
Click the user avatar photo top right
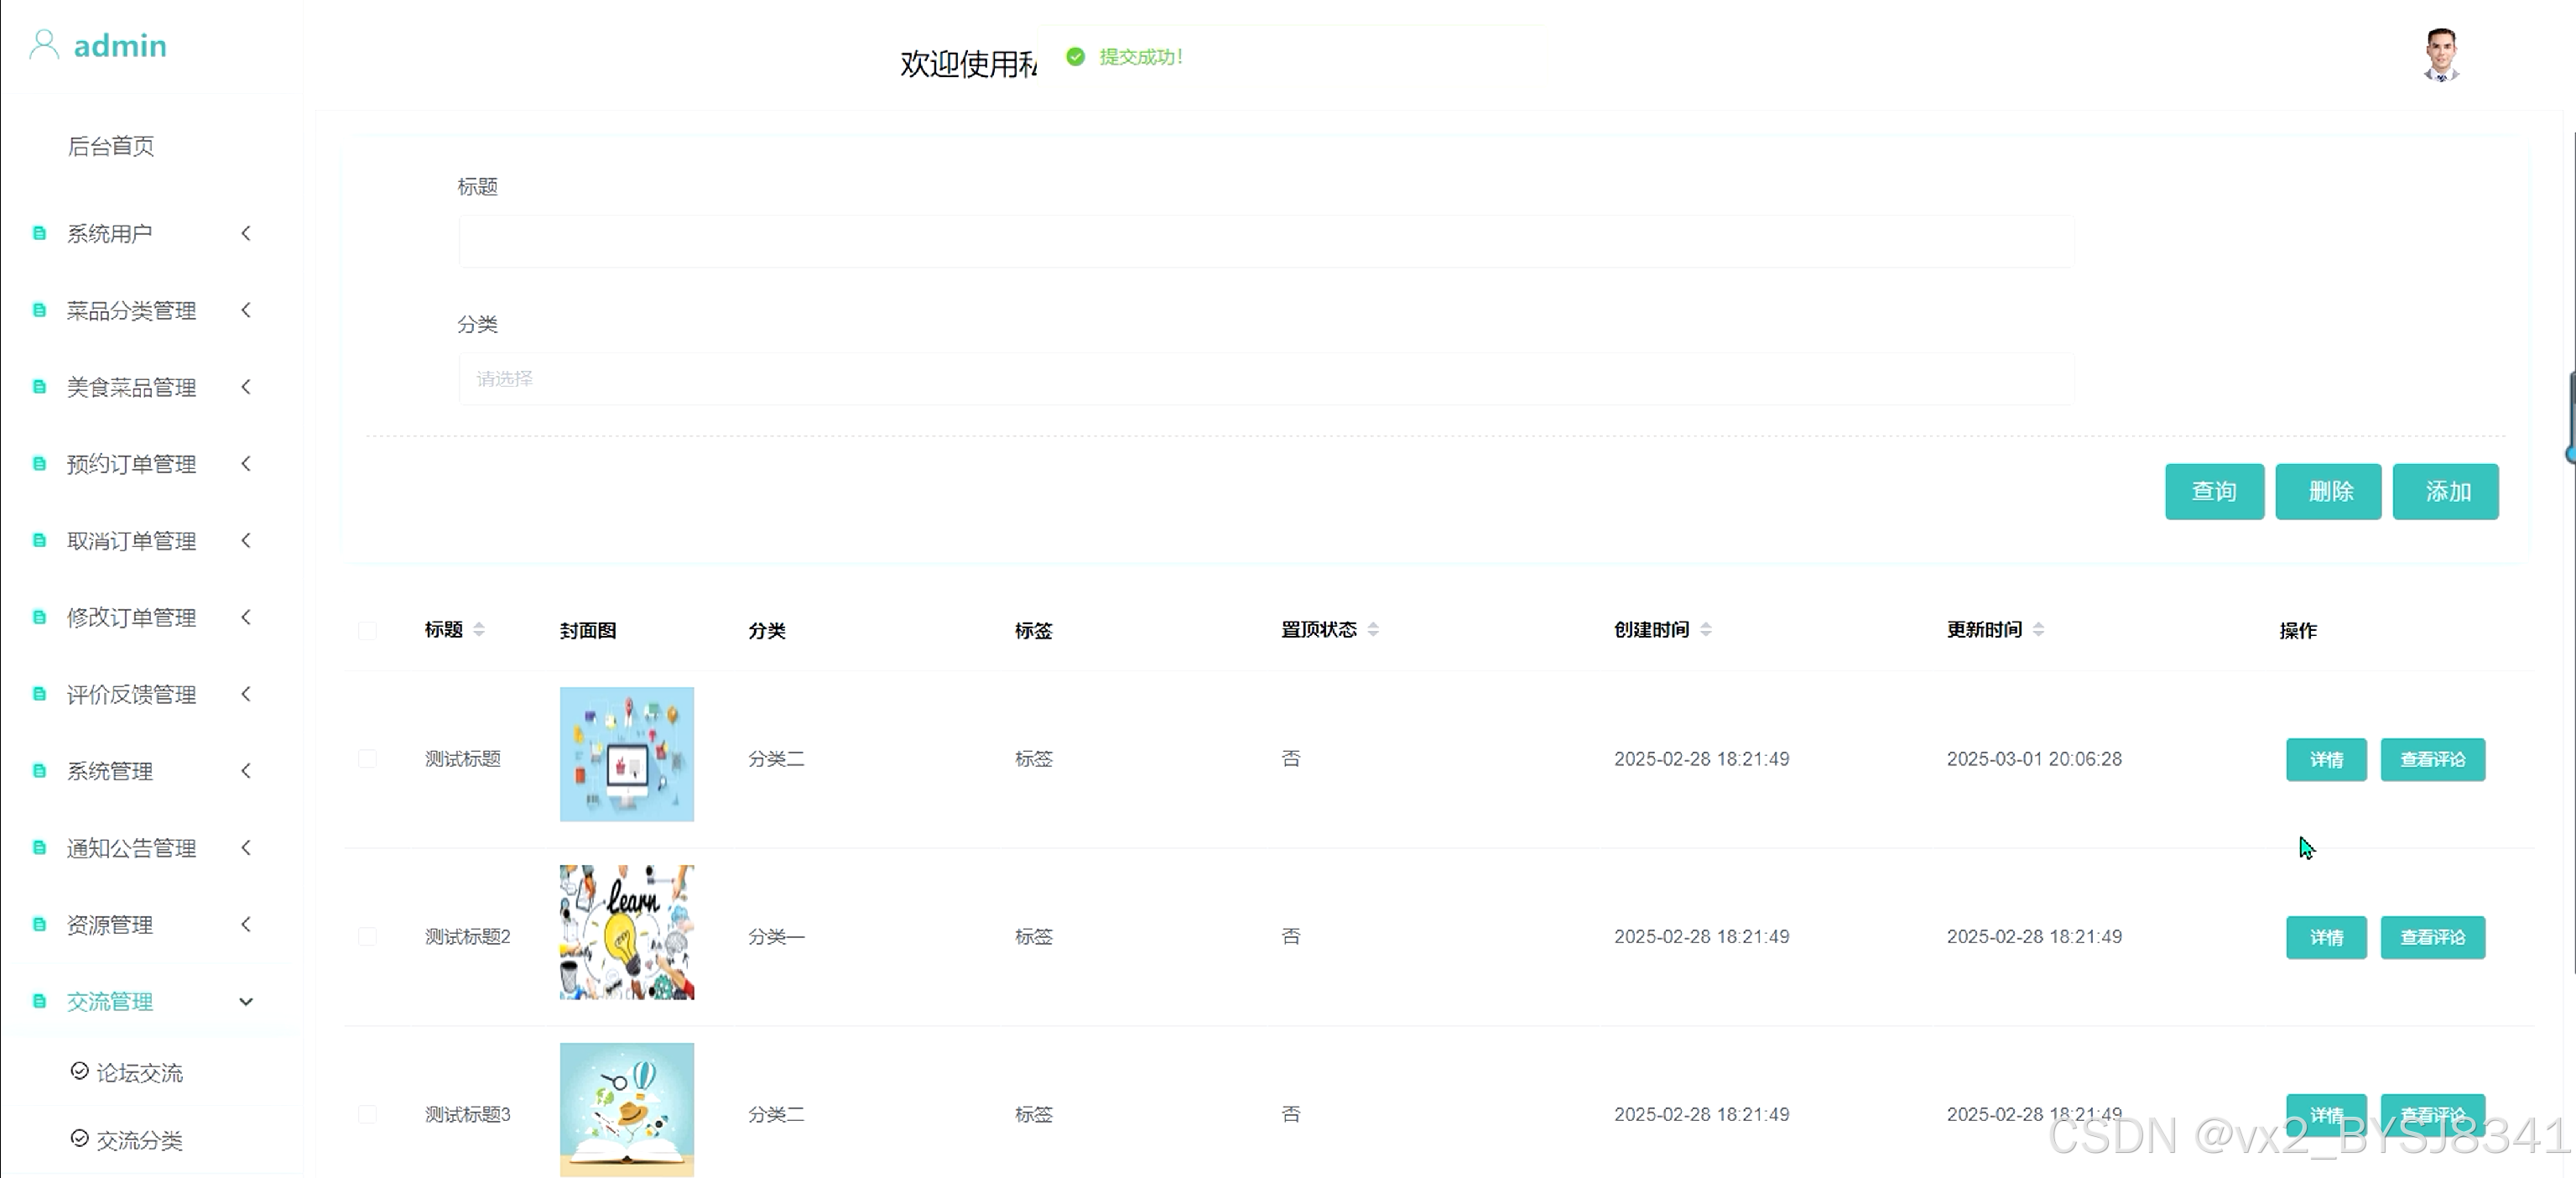pos(2440,55)
